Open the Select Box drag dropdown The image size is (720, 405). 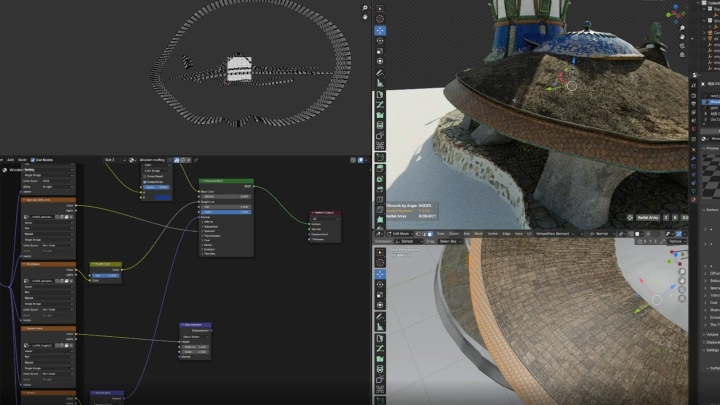coord(447,241)
